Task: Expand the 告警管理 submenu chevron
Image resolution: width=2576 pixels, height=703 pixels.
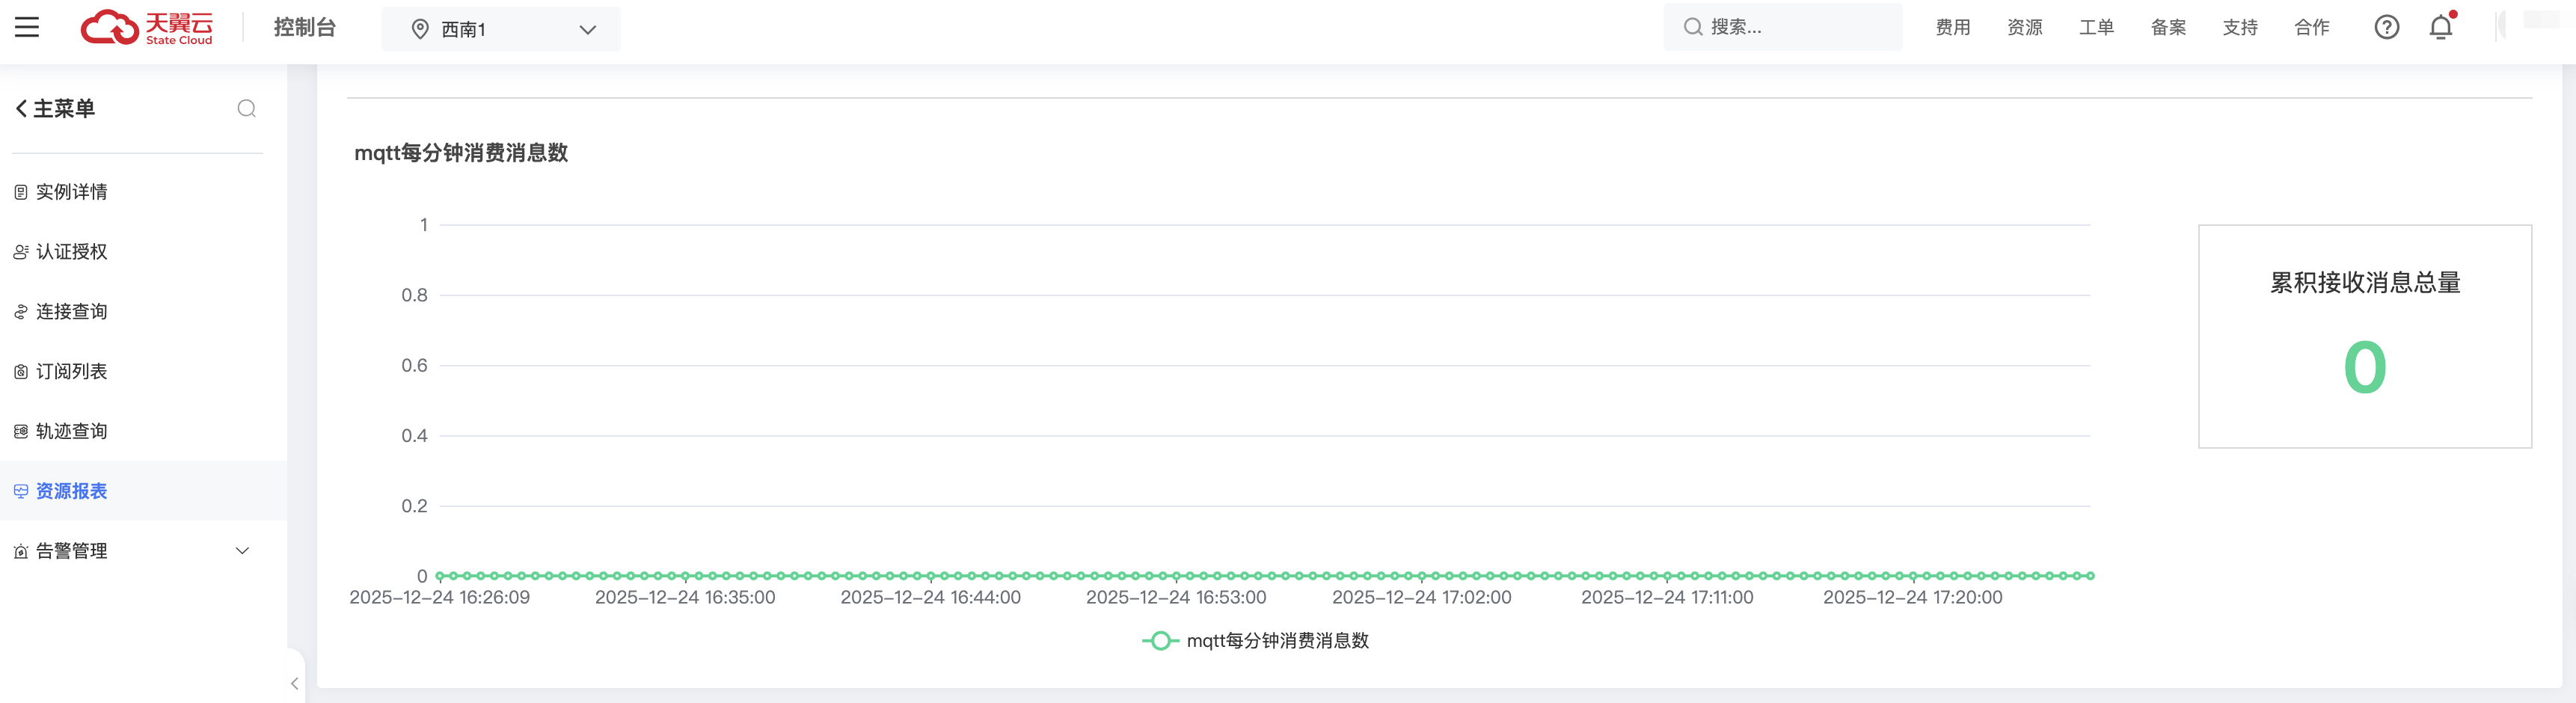Action: click(242, 551)
